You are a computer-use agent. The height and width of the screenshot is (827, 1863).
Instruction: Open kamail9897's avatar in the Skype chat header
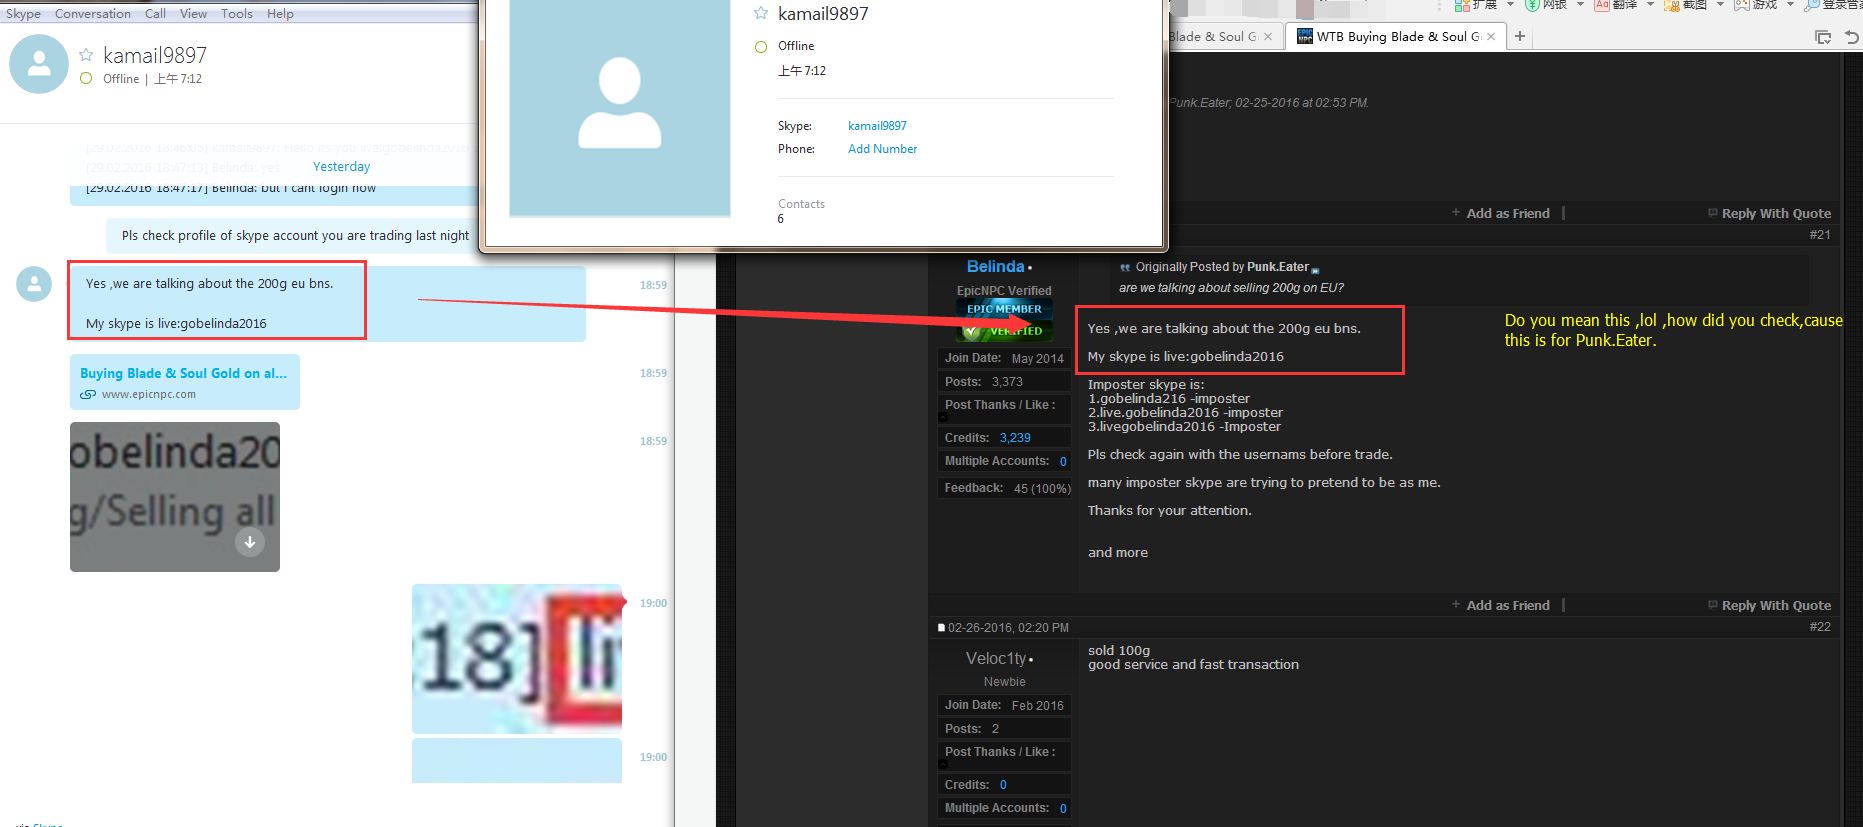[x=39, y=64]
